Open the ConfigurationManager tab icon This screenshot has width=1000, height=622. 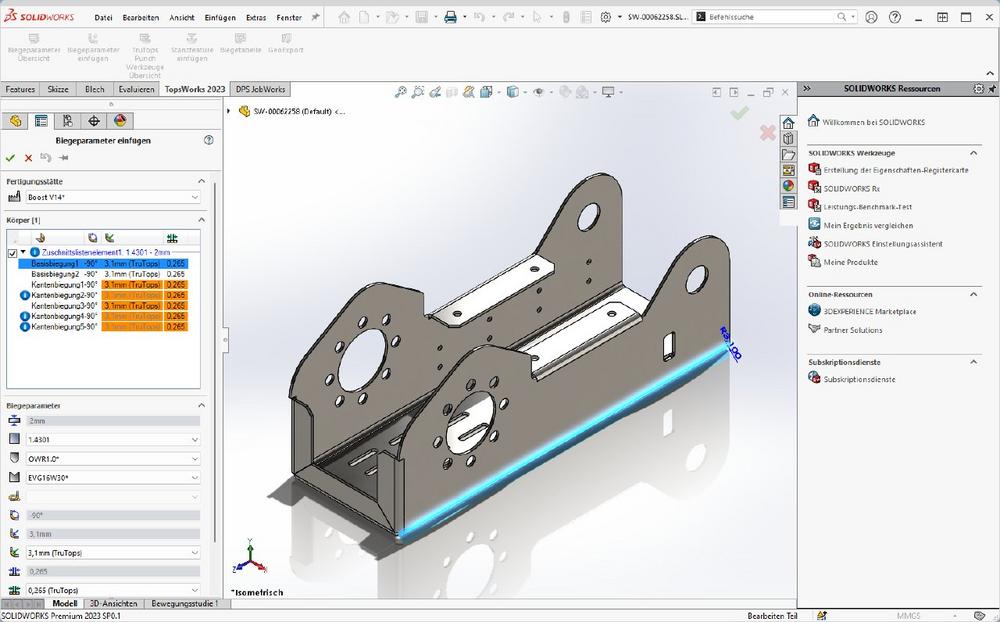pyautogui.click(x=68, y=121)
